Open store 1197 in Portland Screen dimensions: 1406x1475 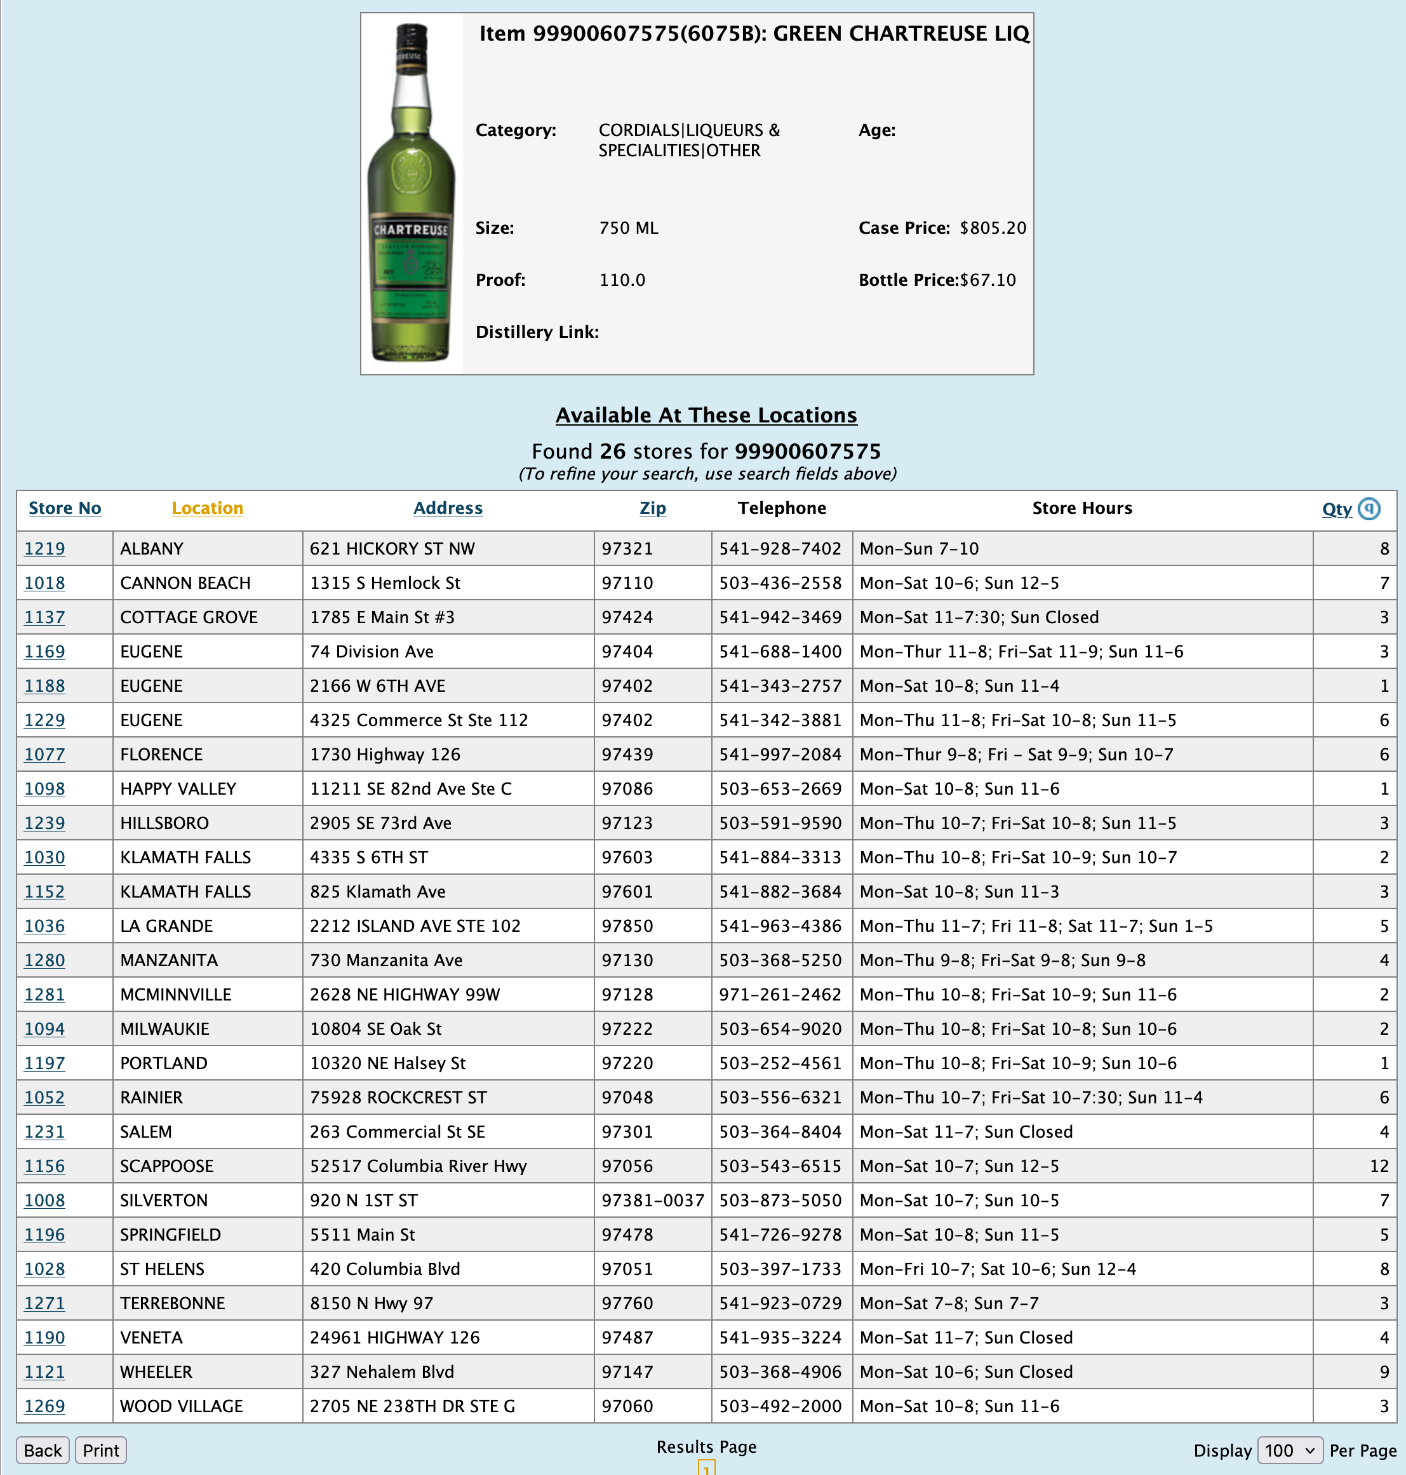tap(45, 1063)
